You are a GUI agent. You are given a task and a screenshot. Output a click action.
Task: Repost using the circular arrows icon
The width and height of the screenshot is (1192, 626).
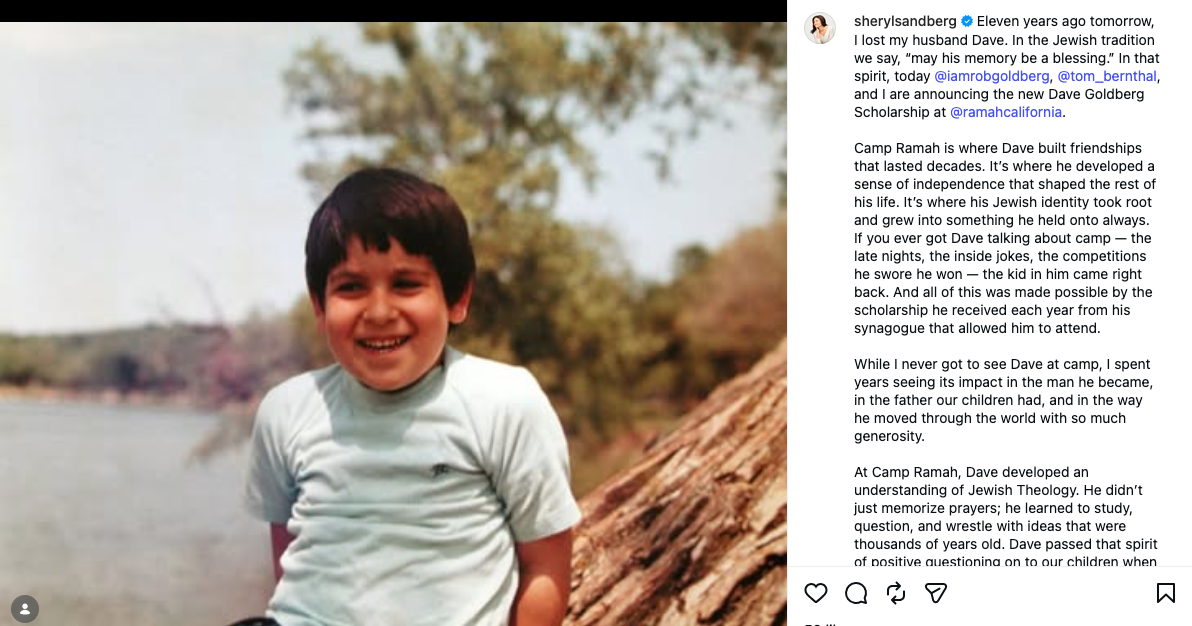tap(896, 593)
